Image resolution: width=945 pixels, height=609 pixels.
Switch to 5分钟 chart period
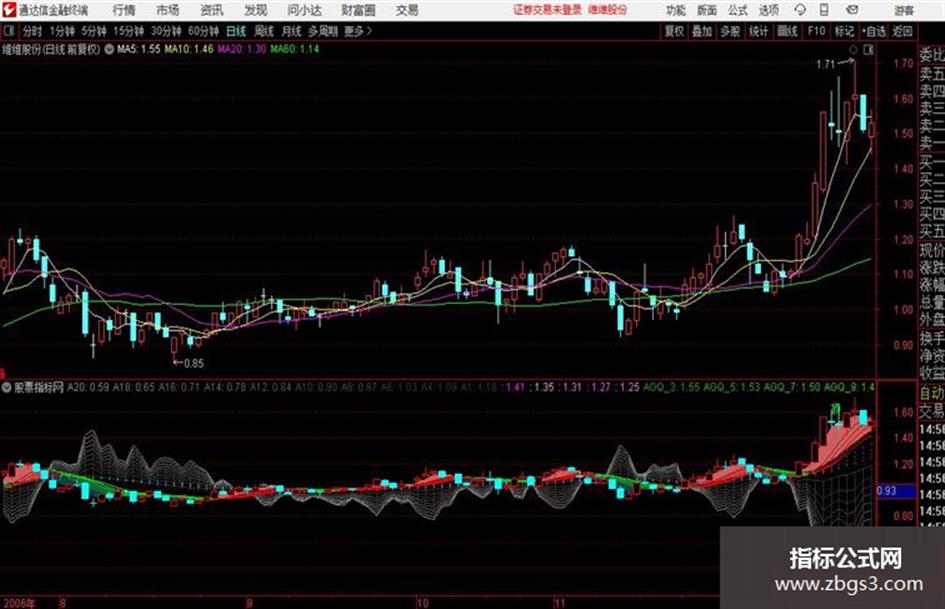94,31
